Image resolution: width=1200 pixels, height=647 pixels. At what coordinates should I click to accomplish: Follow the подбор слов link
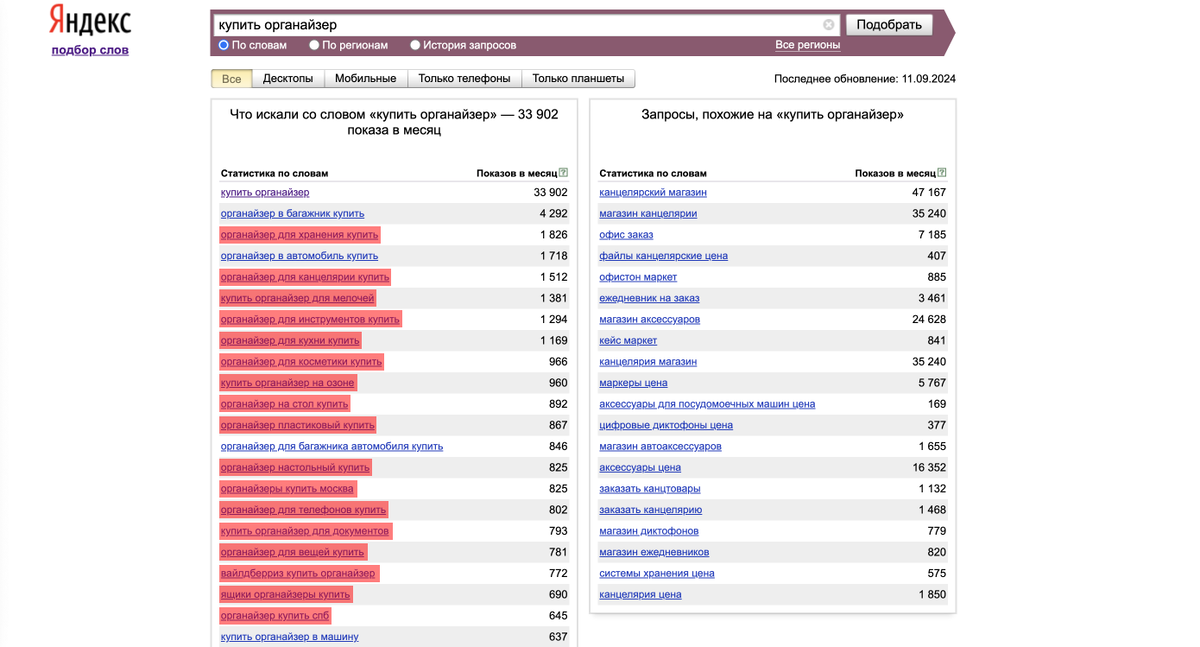pyautogui.click(x=90, y=50)
